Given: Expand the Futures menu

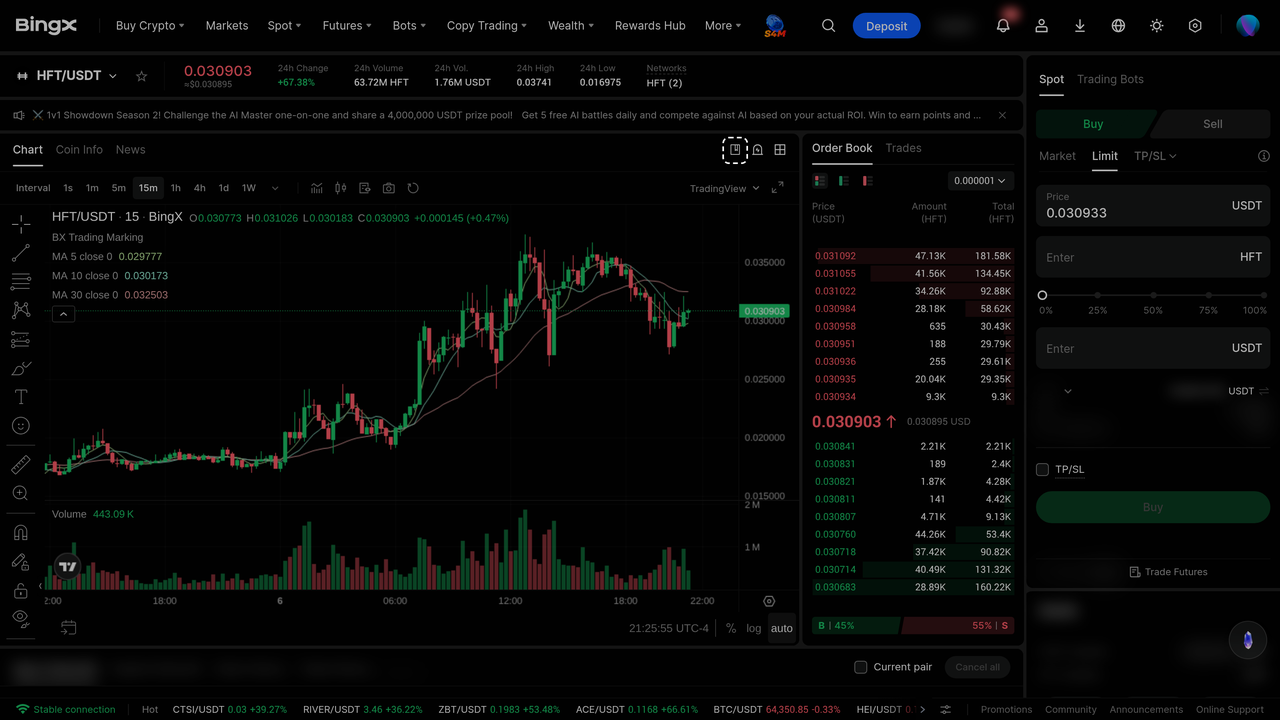Looking at the screenshot, I should (x=347, y=26).
